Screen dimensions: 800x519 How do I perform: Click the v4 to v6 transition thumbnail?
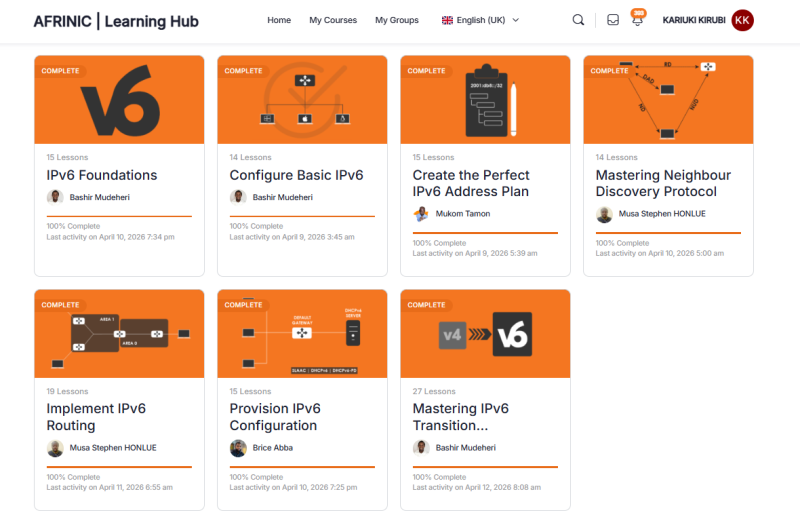tap(486, 334)
